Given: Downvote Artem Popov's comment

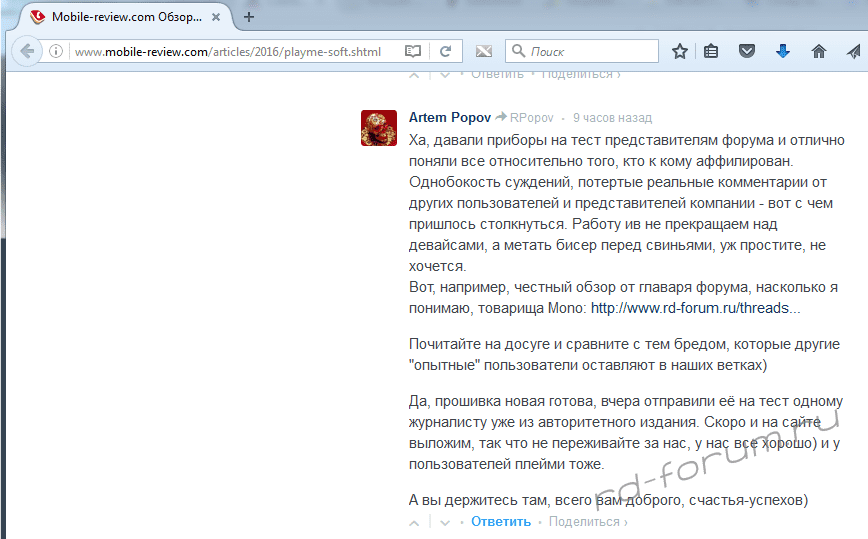Looking at the screenshot, I should (445, 522).
